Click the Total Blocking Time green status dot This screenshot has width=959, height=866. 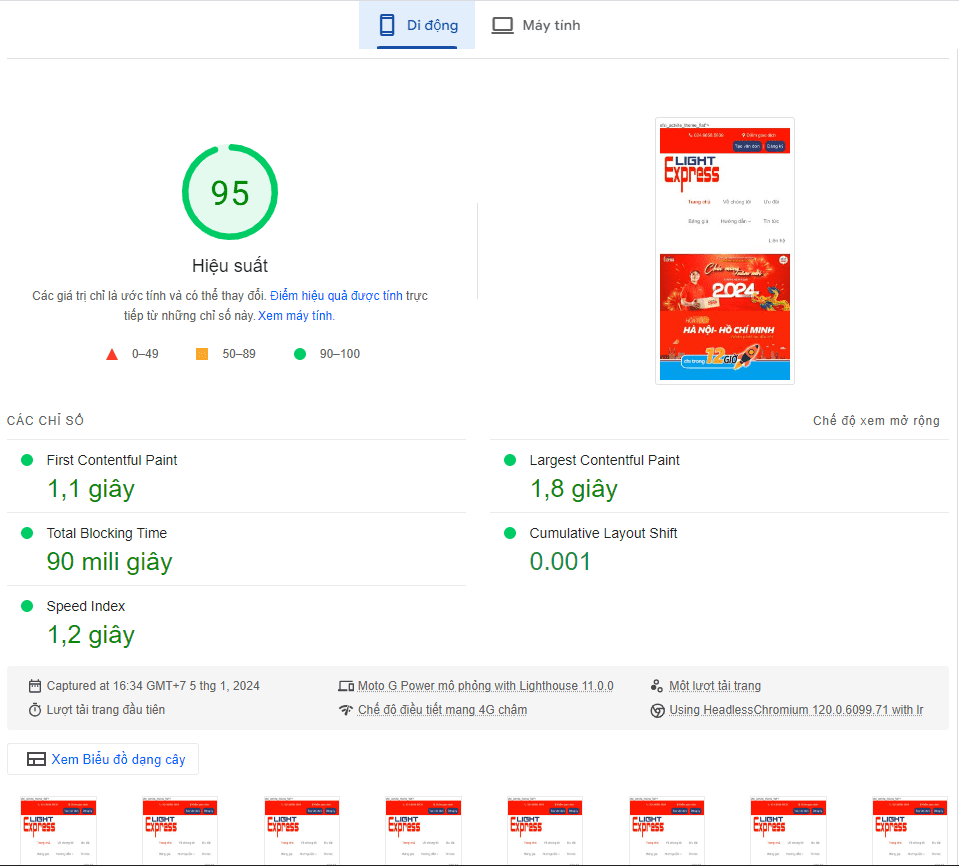tap(27, 533)
